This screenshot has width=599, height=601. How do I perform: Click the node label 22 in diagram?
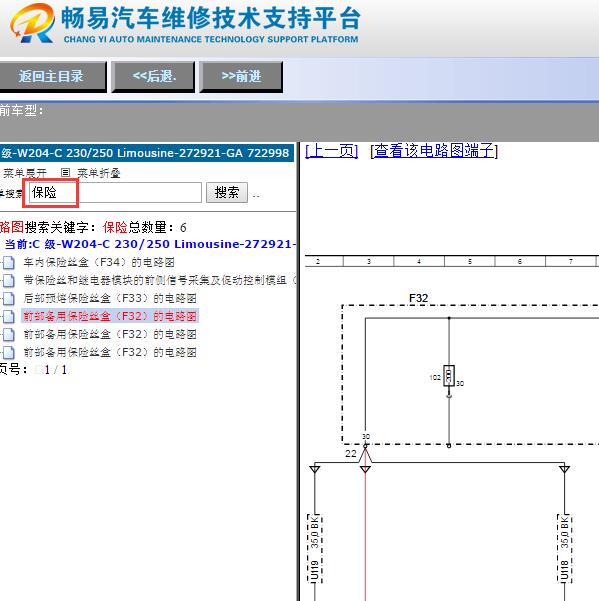click(x=351, y=454)
